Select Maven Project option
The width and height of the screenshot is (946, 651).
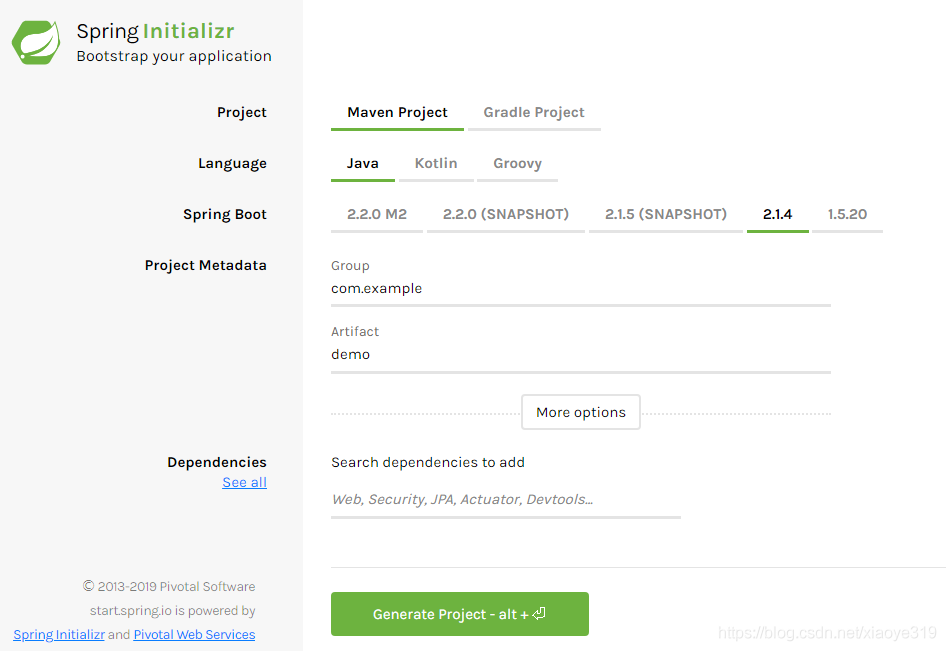point(397,113)
